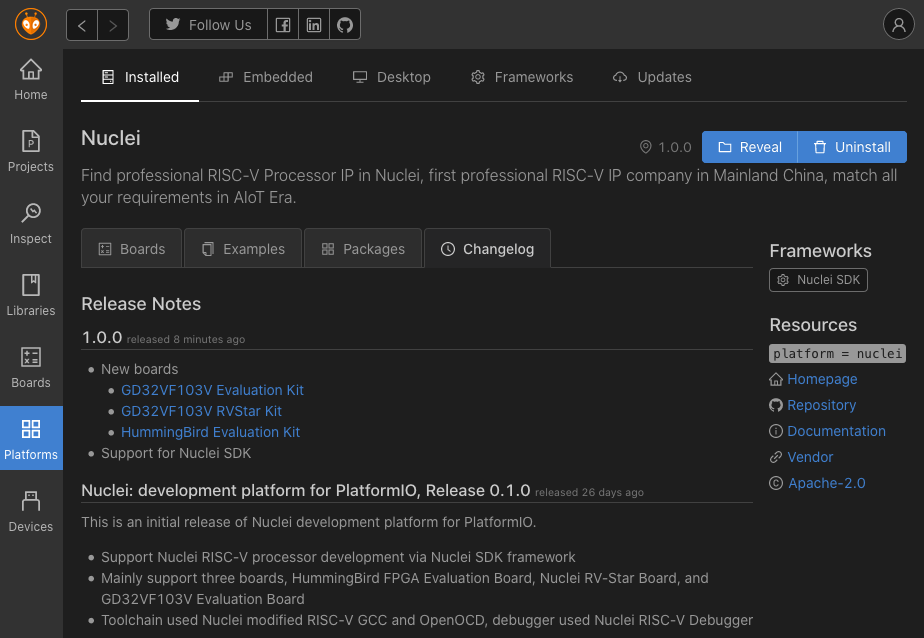Click the Nuclei platform title
This screenshot has height=638, width=924.
pyautogui.click(x=111, y=138)
